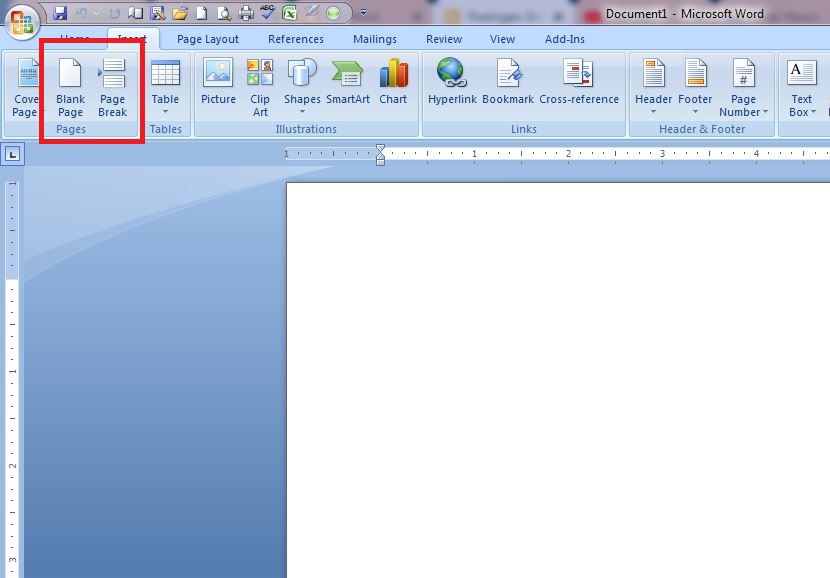Click the Left Indent square marker on ruler
Screen dimensions: 830x578
pyautogui.click(x=380, y=162)
